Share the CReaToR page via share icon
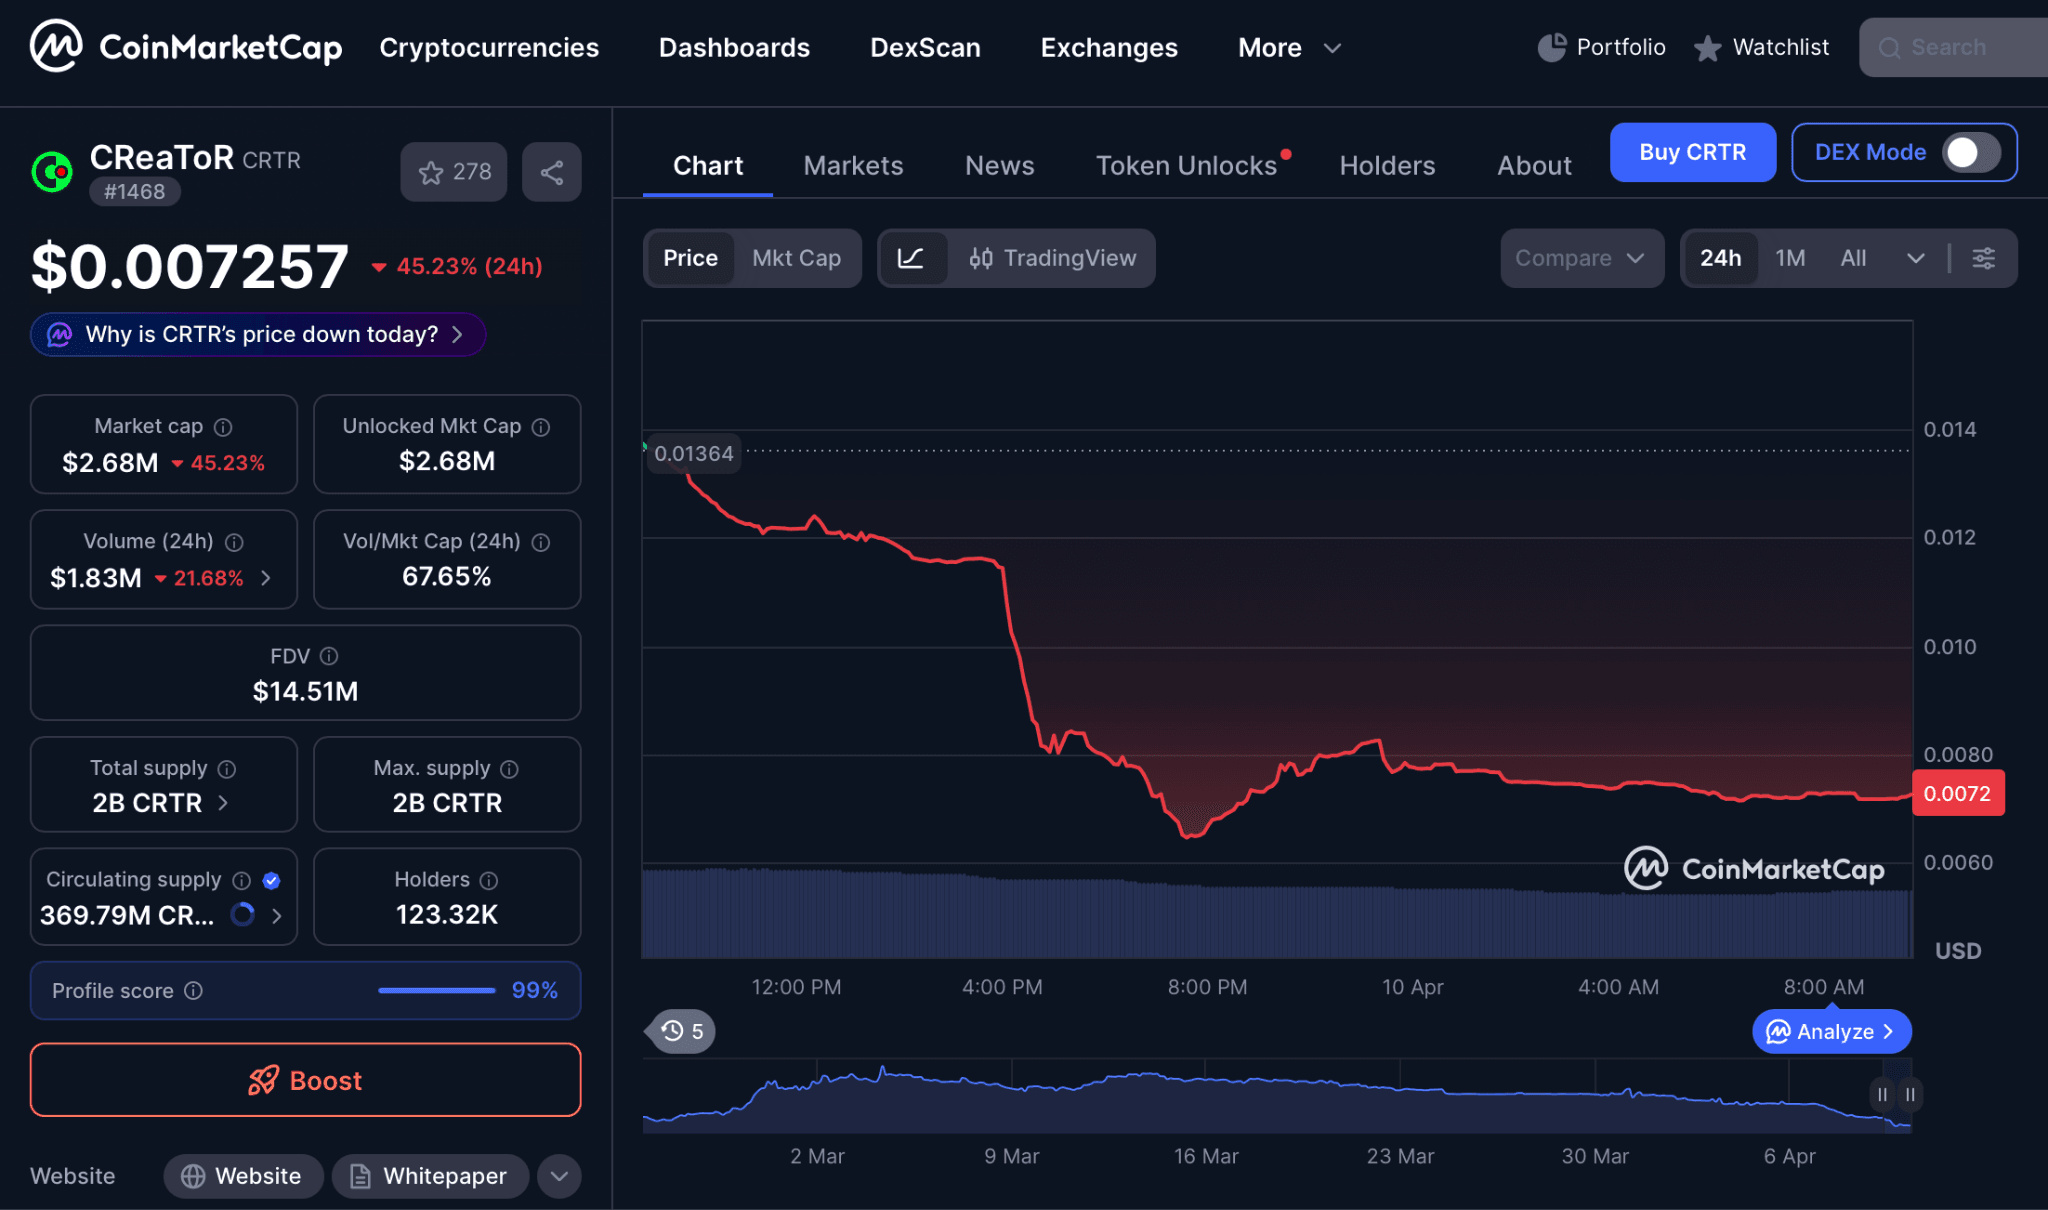 (x=551, y=171)
